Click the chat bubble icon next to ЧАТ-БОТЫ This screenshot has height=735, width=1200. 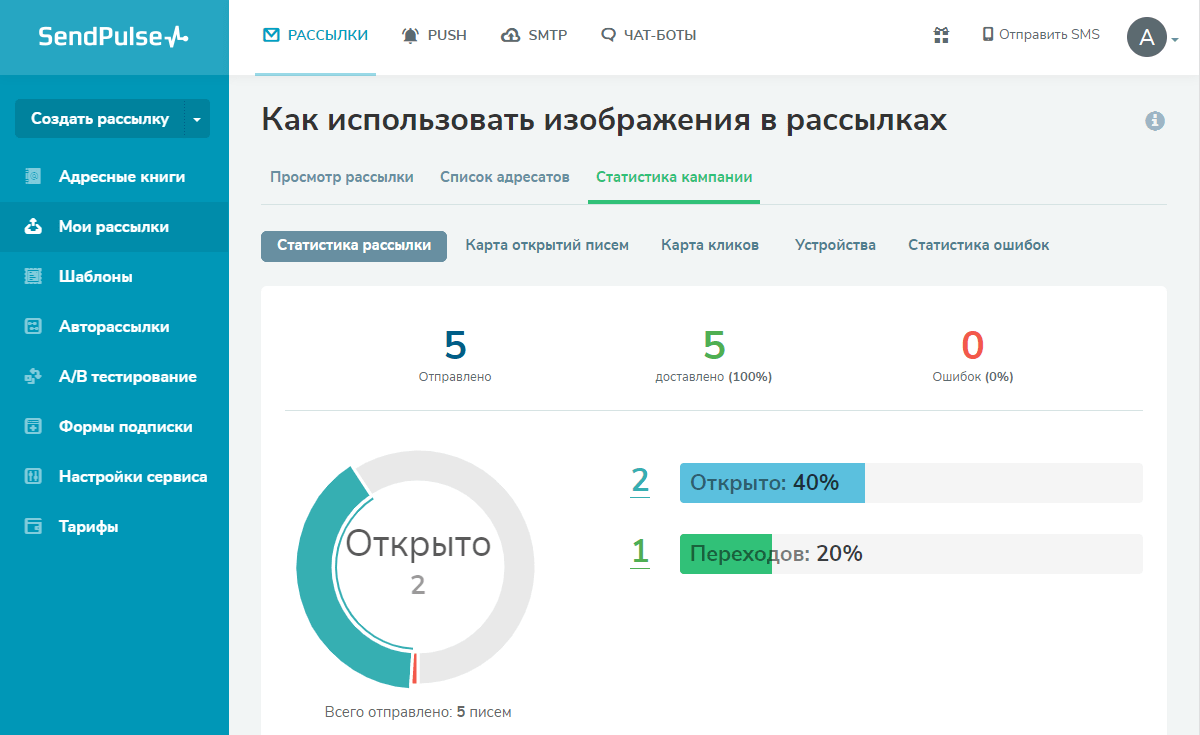pos(608,35)
